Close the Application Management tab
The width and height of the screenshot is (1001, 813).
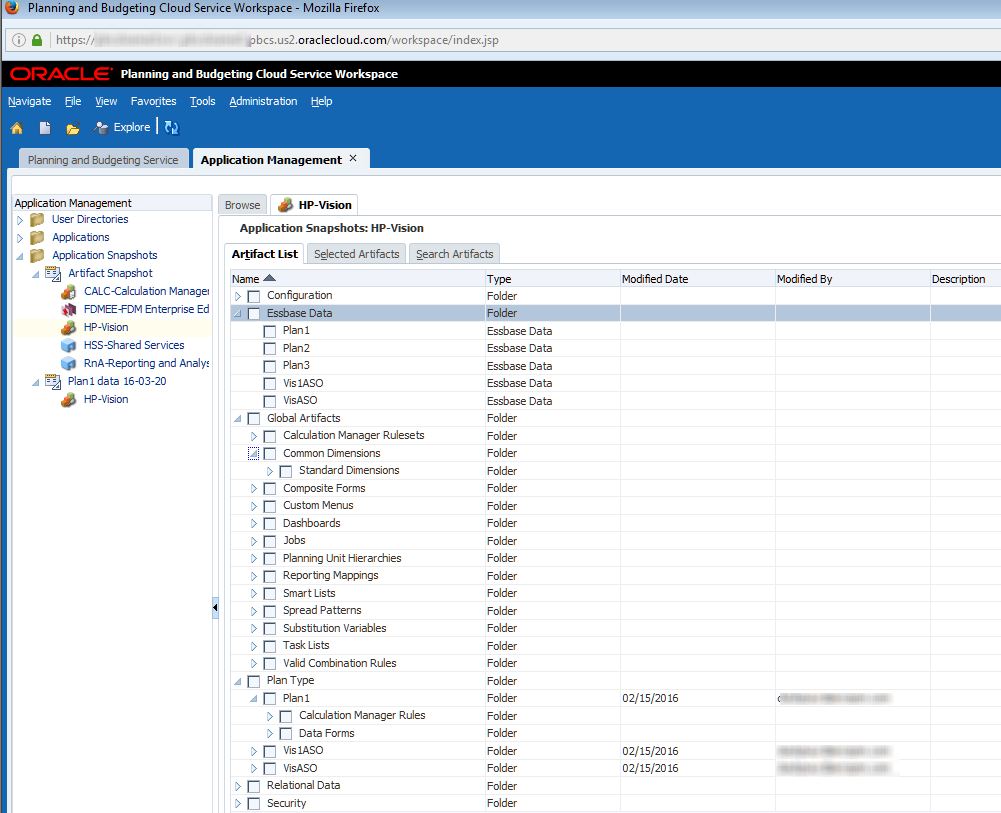tap(353, 158)
